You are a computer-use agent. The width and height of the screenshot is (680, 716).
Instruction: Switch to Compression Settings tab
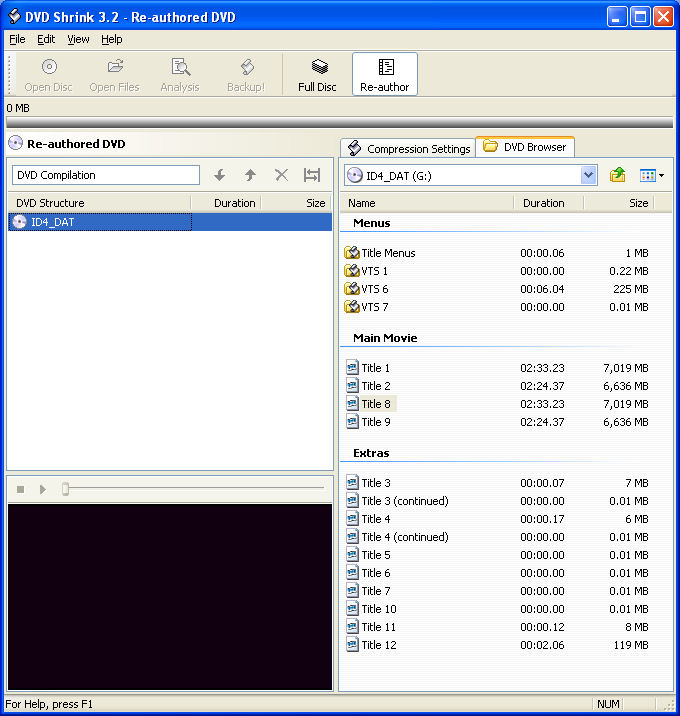(409, 148)
